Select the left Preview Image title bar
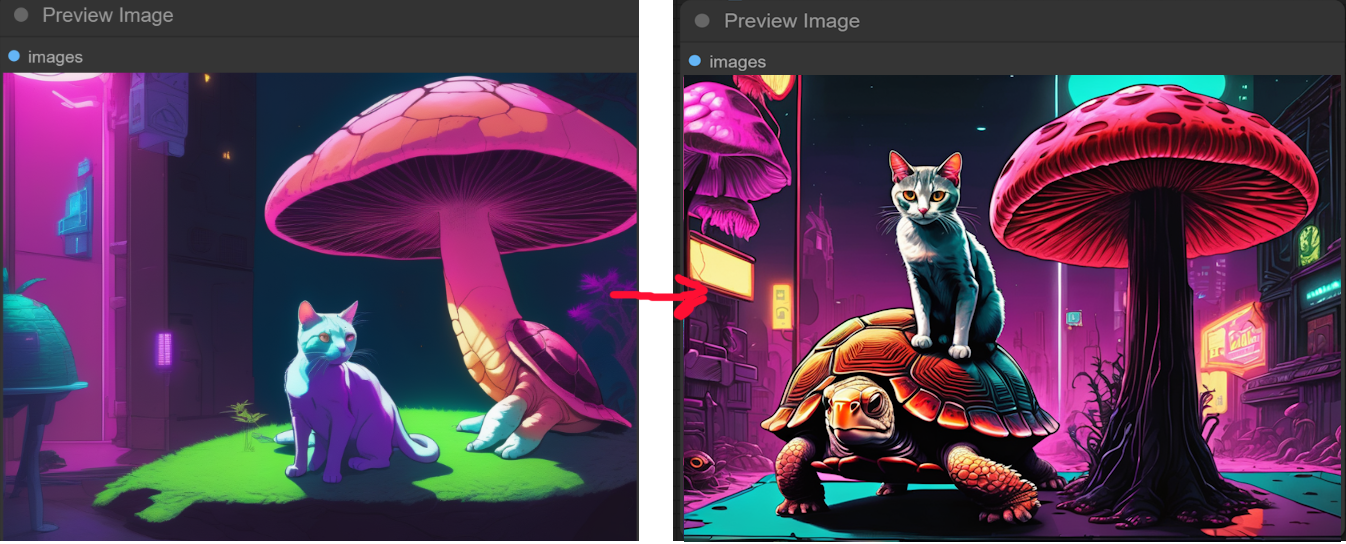 [300, 16]
